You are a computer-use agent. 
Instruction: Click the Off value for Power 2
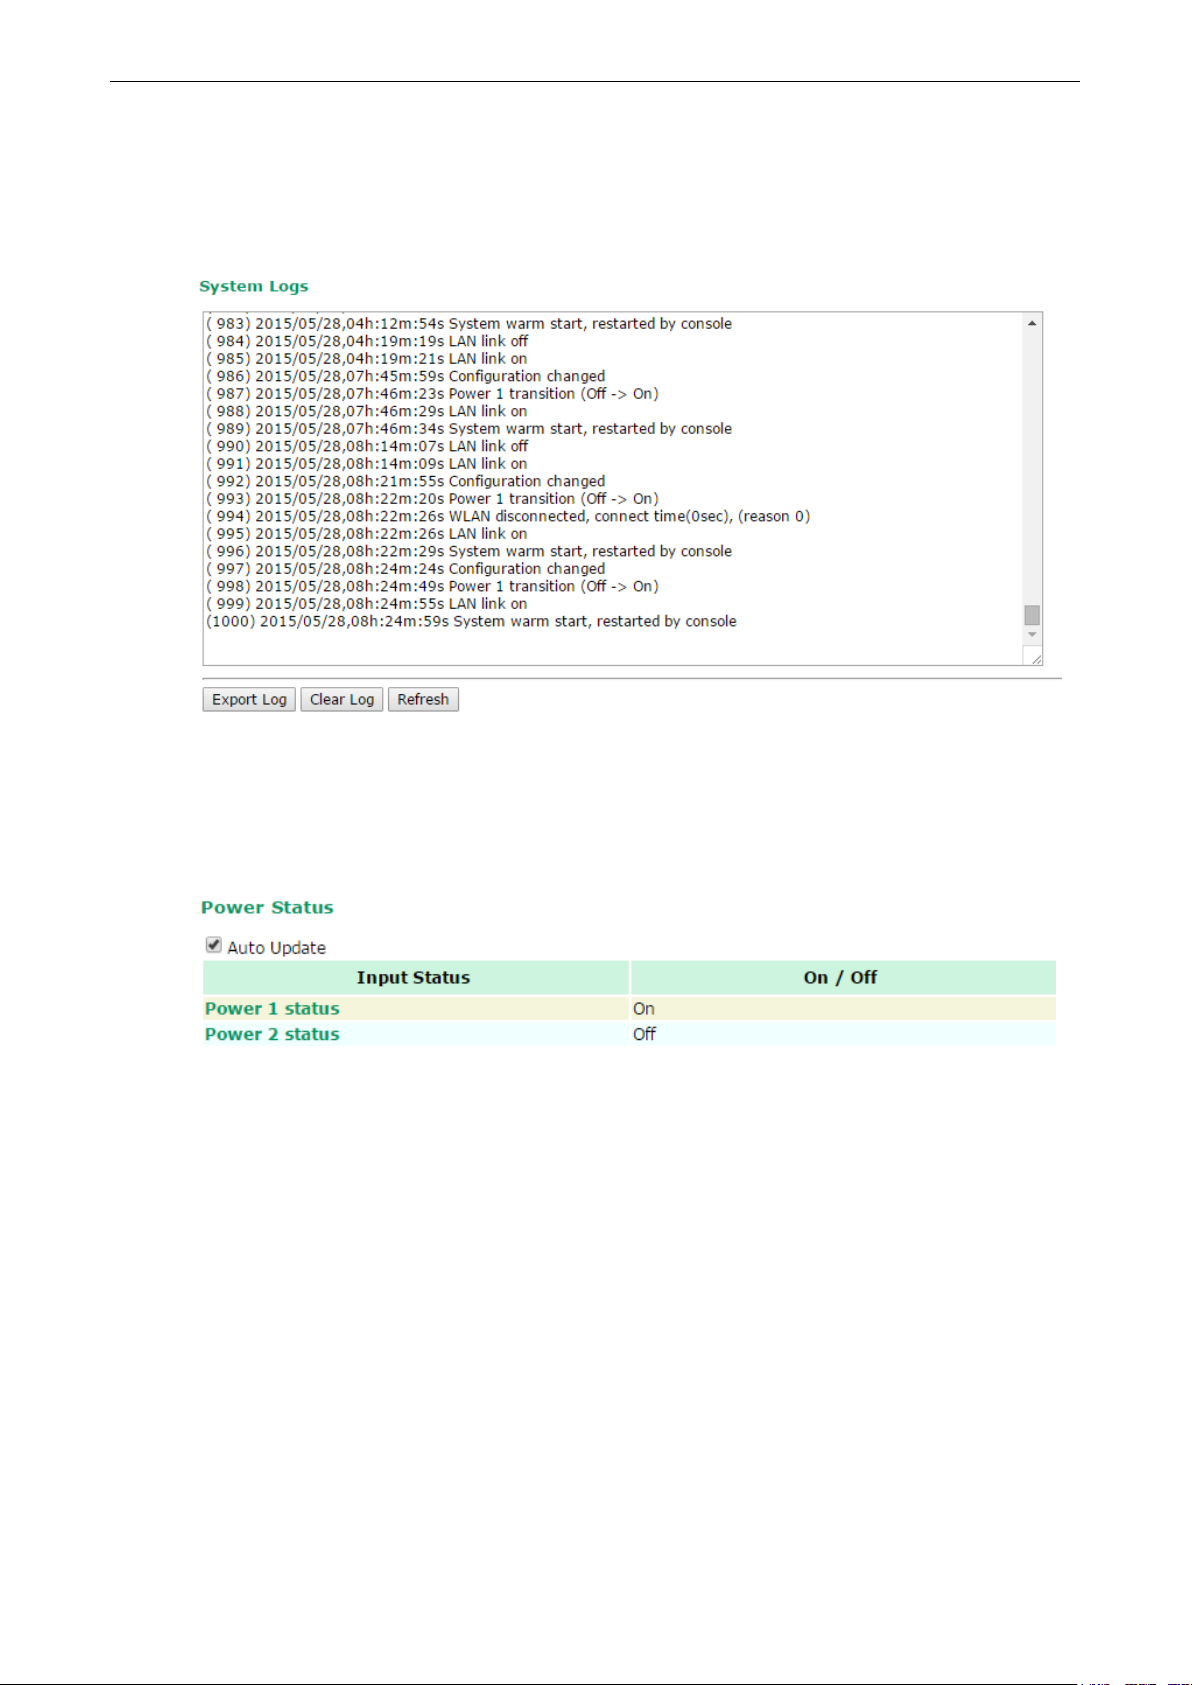click(644, 1034)
